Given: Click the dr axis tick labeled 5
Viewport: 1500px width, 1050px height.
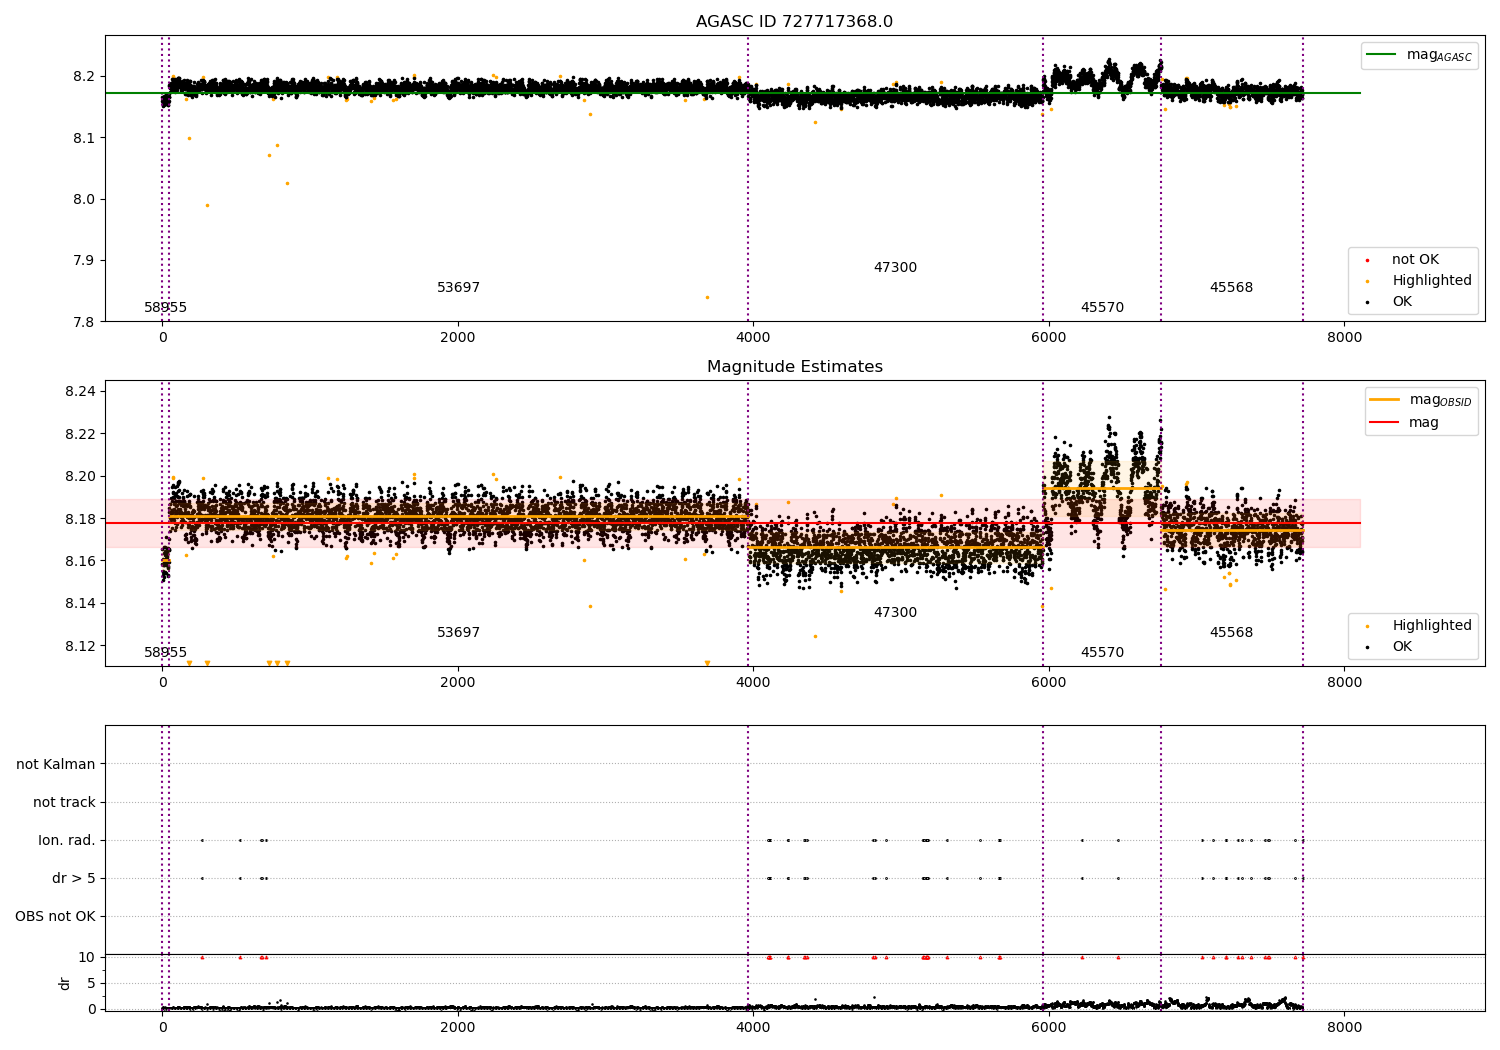Looking at the screenshot, I should click(92, 984).
